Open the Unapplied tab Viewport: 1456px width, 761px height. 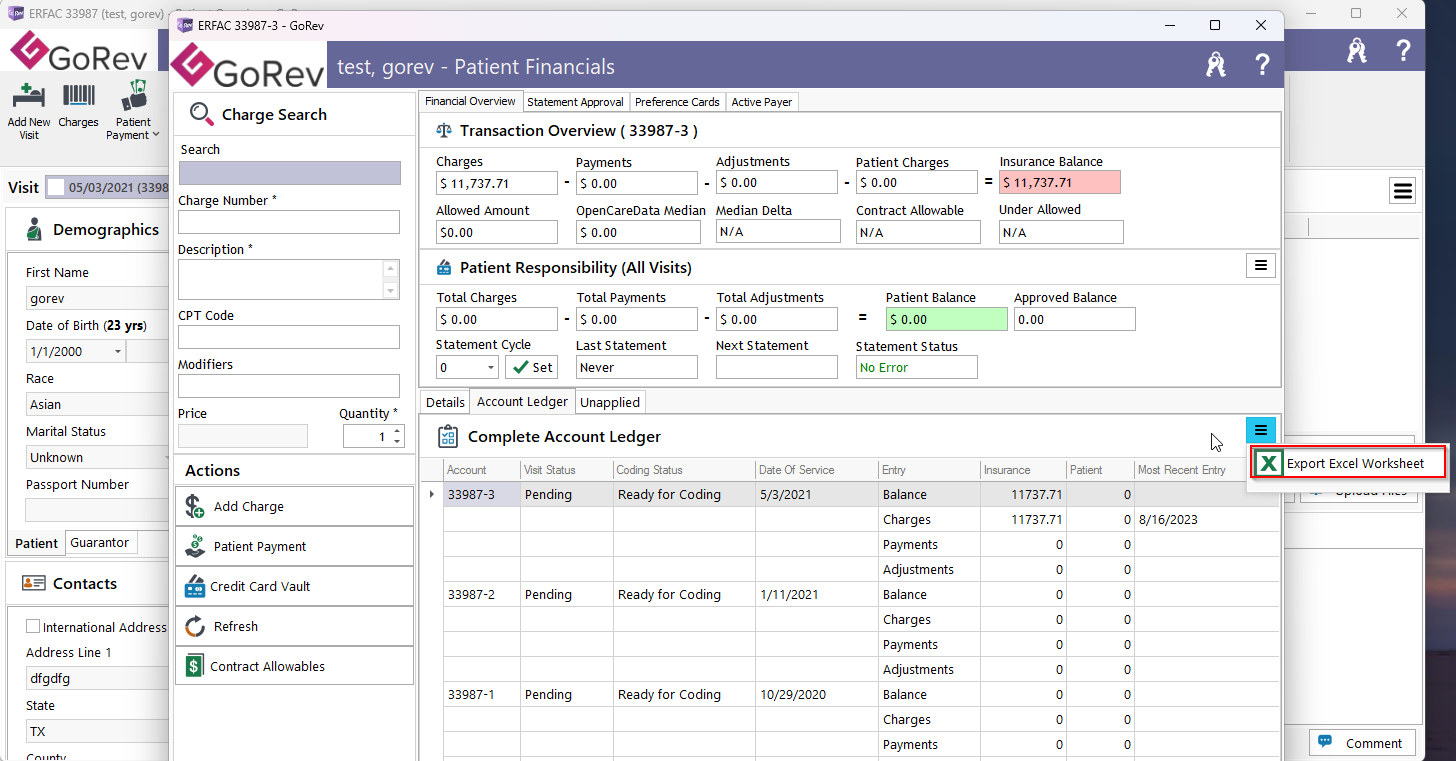(609, 402)
